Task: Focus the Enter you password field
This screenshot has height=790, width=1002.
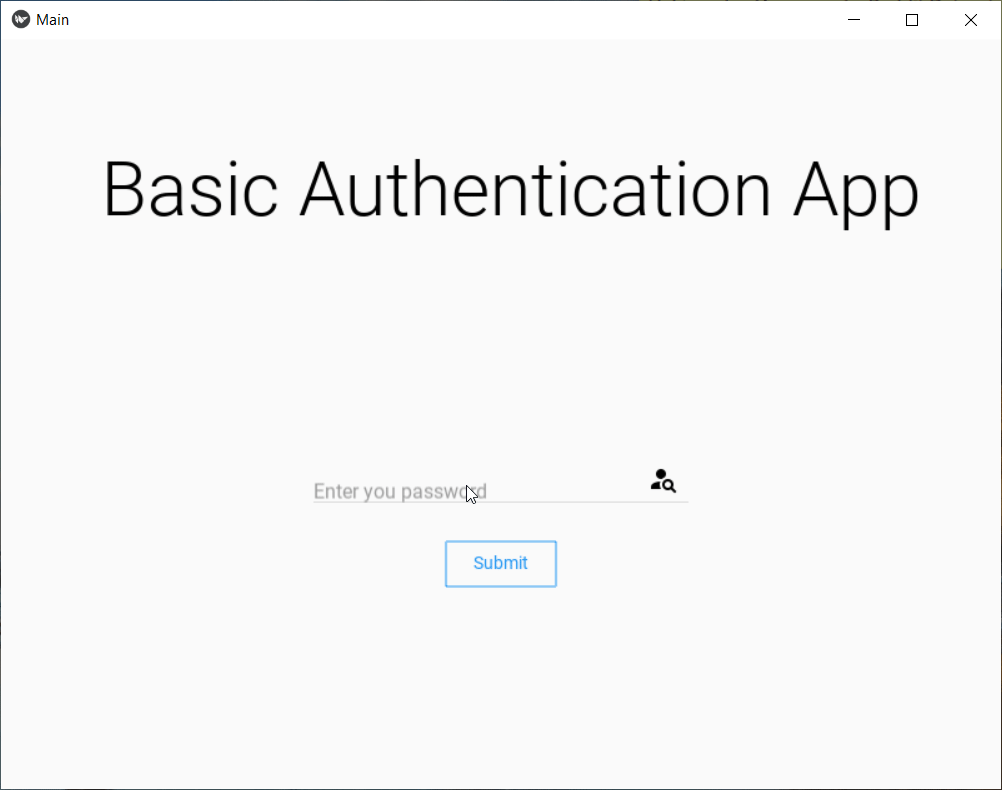Action: [500, 487]
